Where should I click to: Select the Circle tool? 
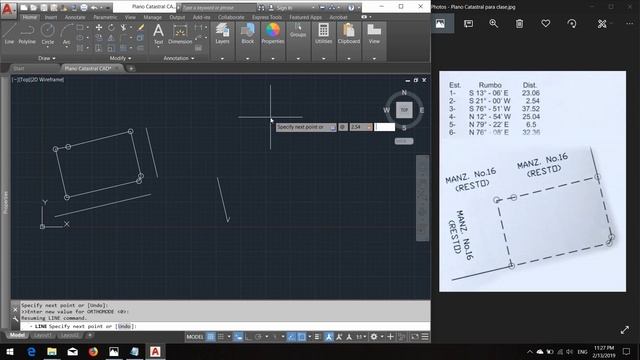pos(48,33)
